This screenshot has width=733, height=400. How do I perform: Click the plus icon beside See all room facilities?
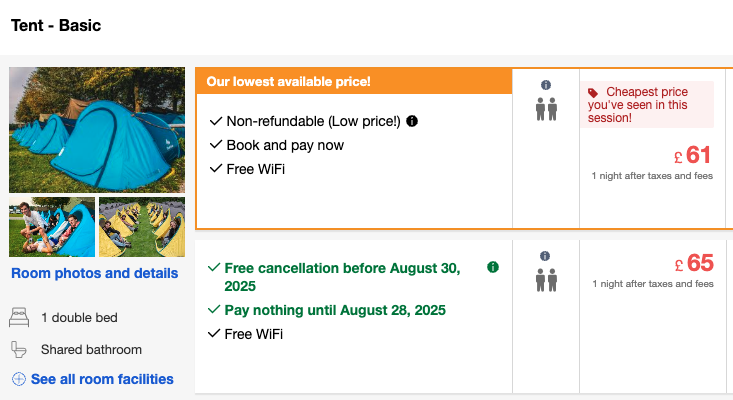[19, 379]
